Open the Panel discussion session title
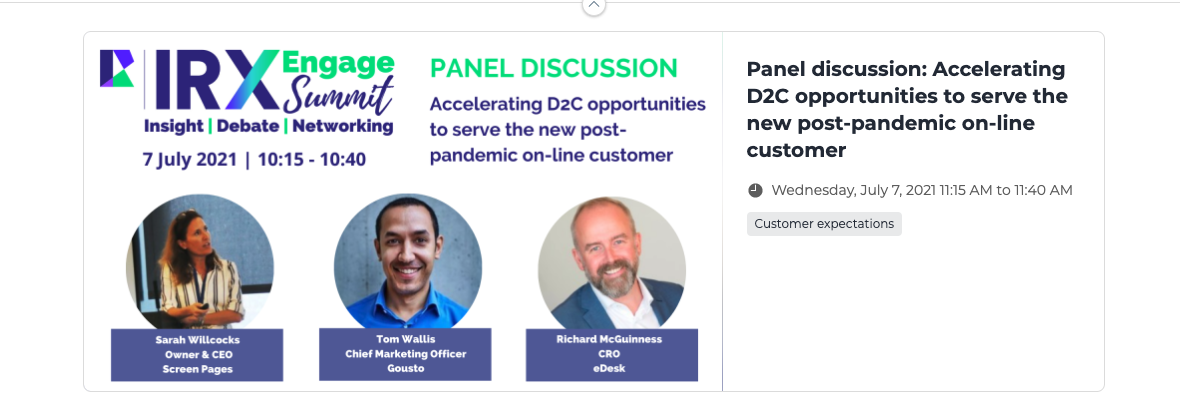The image size is (1180, 406). (x=907, y=110)
